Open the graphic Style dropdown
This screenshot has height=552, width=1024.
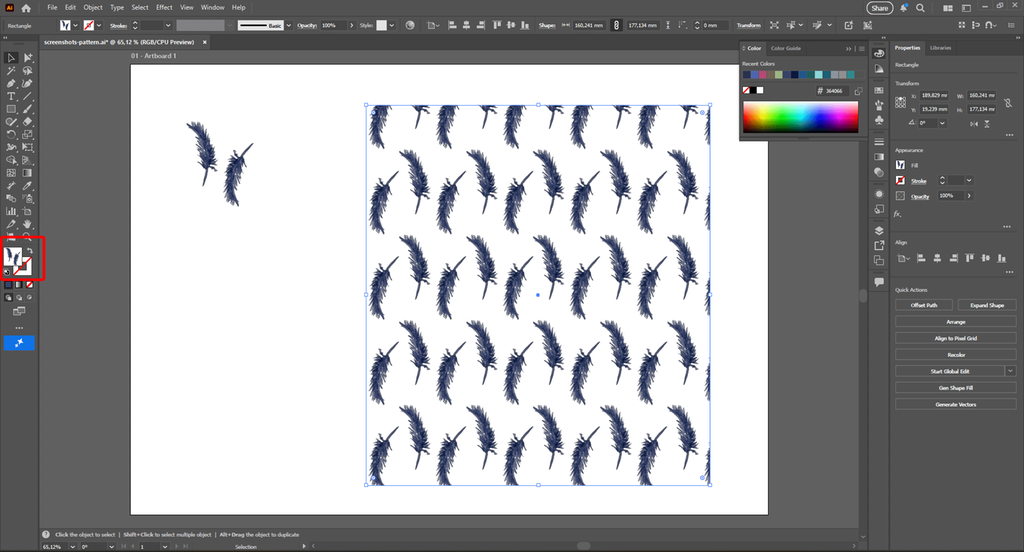[392, 25]
